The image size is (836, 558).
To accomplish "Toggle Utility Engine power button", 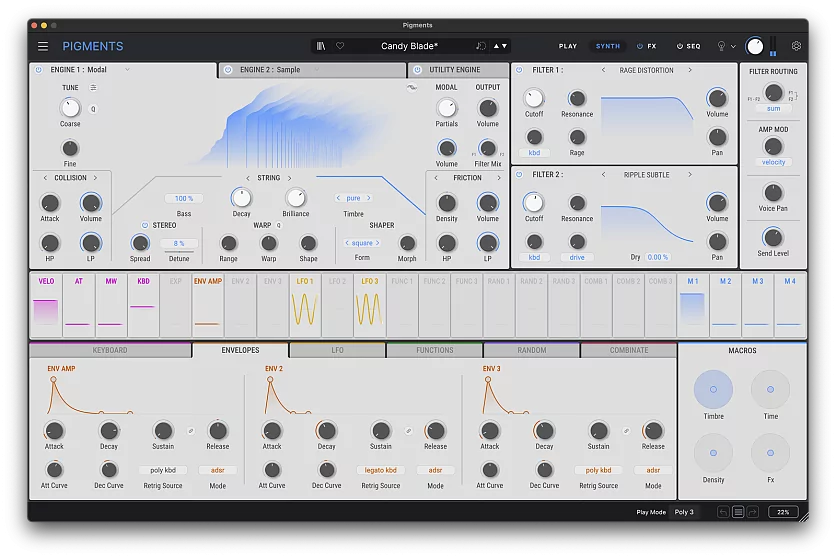I will click(417, 70).
